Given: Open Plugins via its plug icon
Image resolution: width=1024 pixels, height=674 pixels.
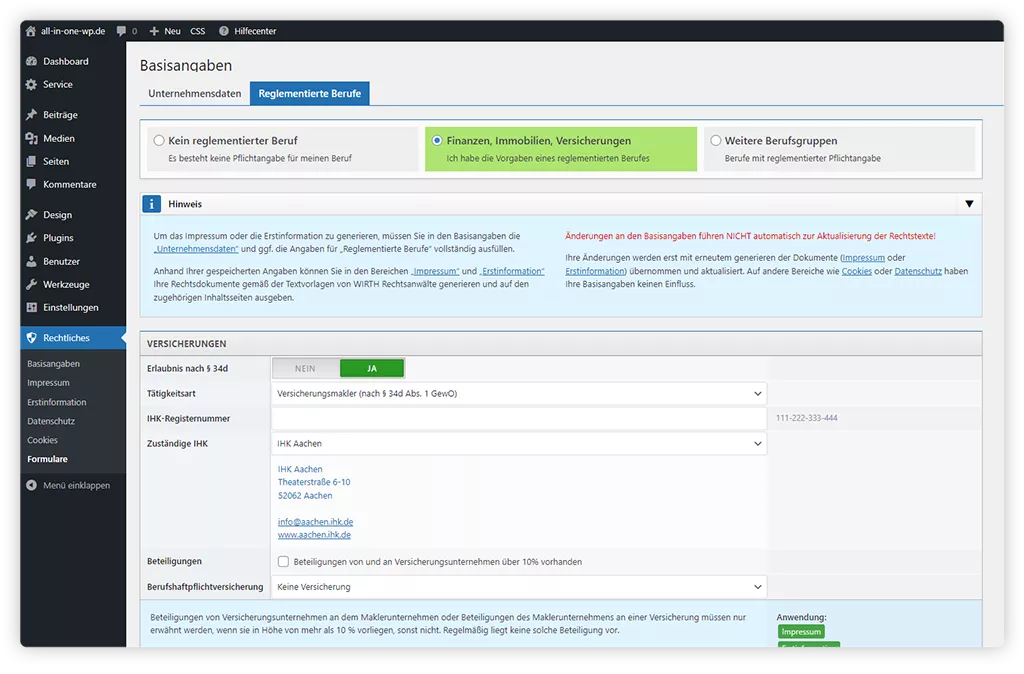Looking at the screenshot, I should [x=32, y=238].
